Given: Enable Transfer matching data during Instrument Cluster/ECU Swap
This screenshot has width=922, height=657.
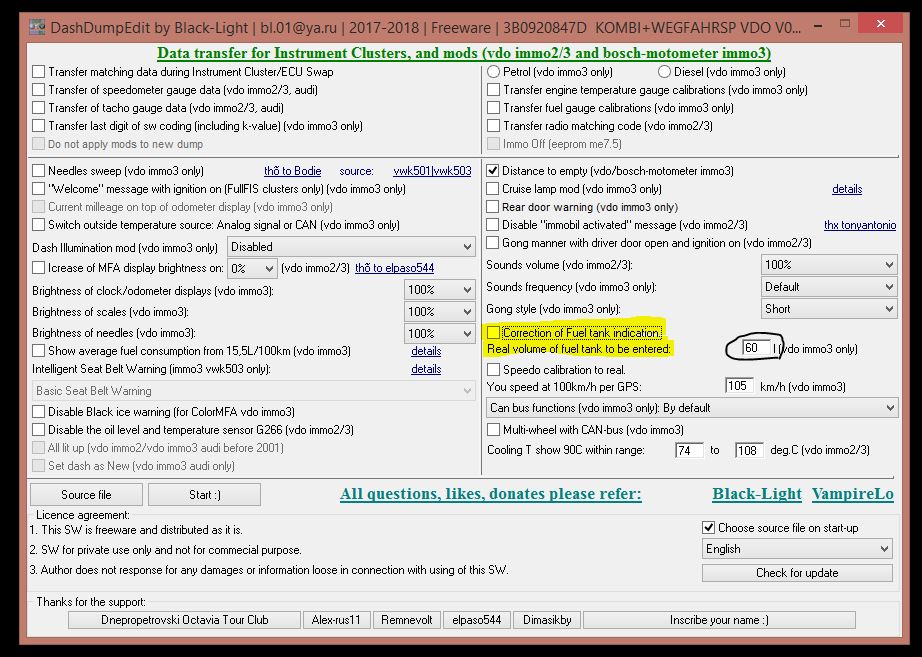Looking at the screenshot, I should tap(39, 72).
